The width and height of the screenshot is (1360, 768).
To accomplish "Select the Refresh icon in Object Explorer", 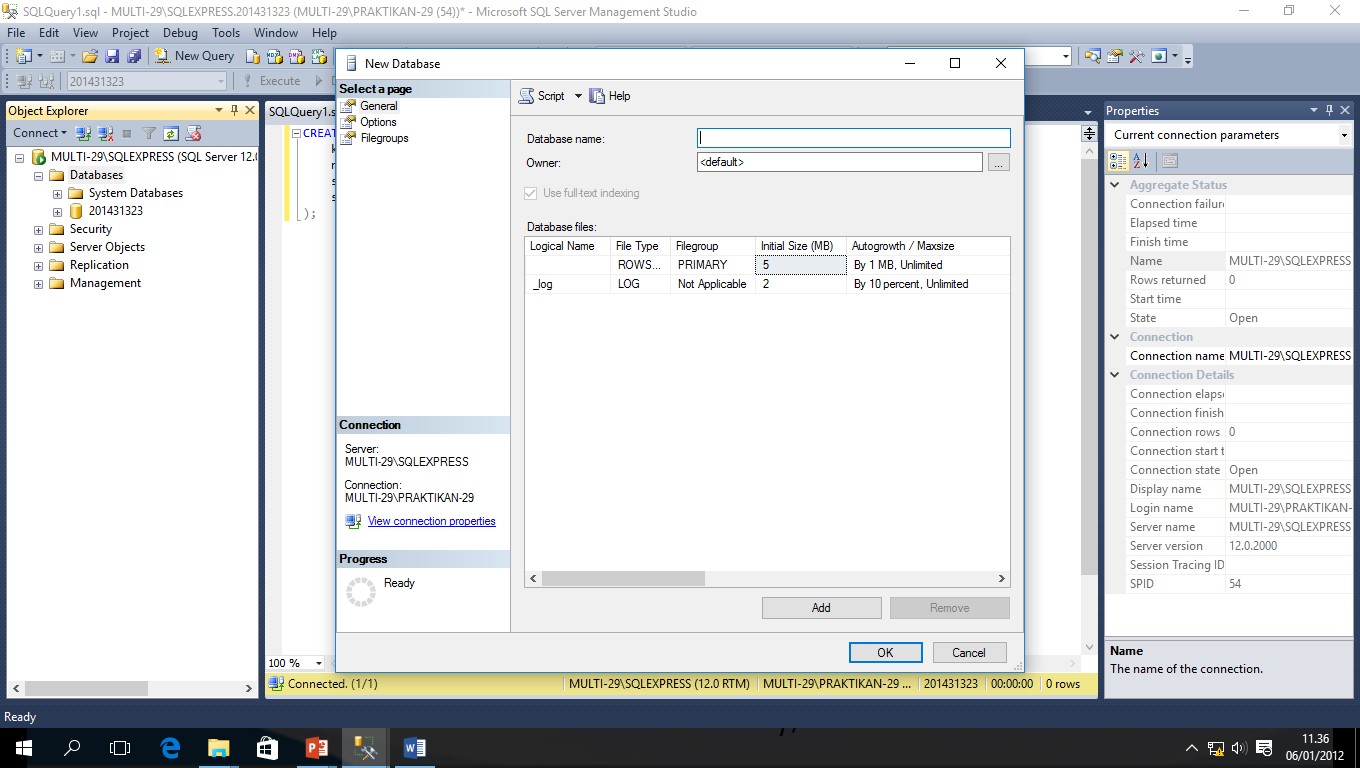I will (170, 133).
